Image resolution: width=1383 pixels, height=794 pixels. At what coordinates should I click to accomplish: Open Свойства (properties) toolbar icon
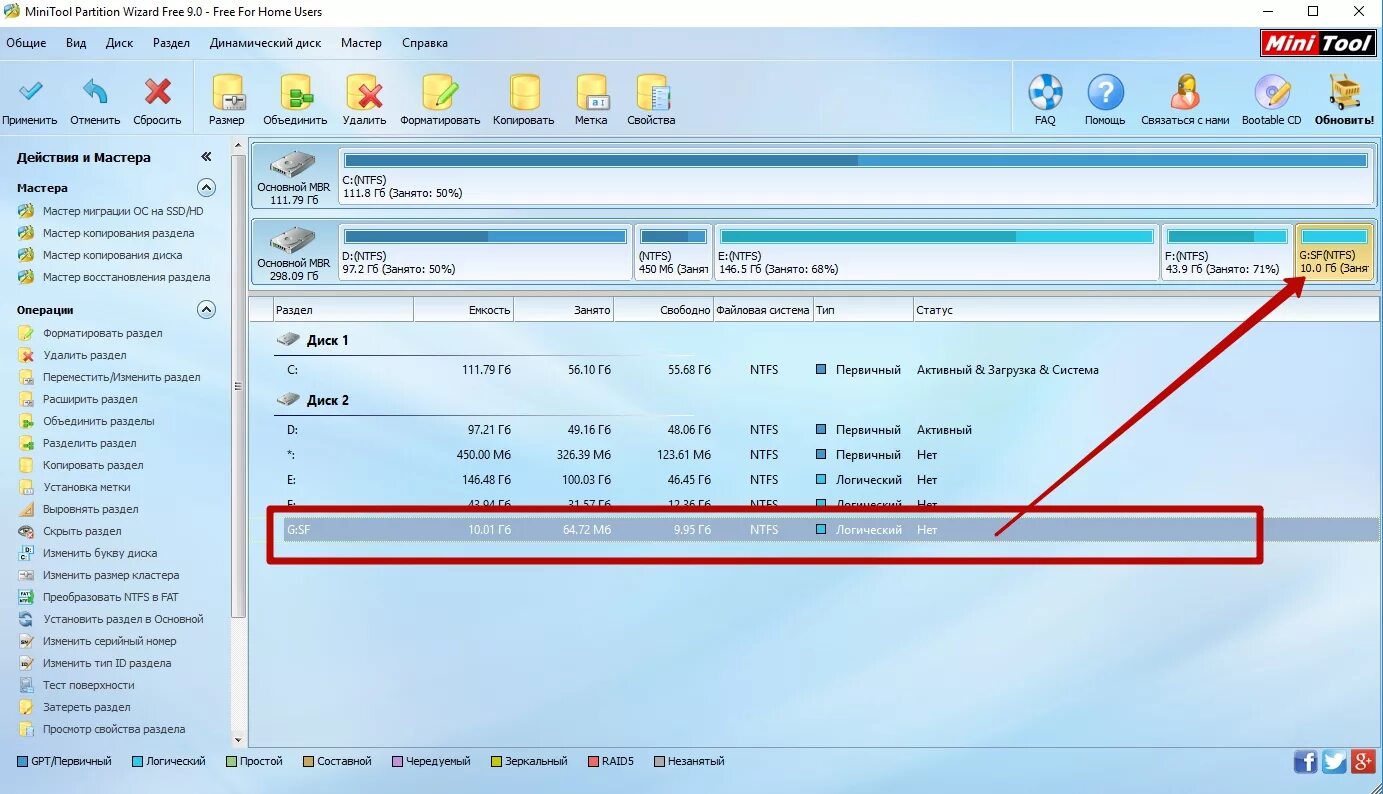coord(651,93)
